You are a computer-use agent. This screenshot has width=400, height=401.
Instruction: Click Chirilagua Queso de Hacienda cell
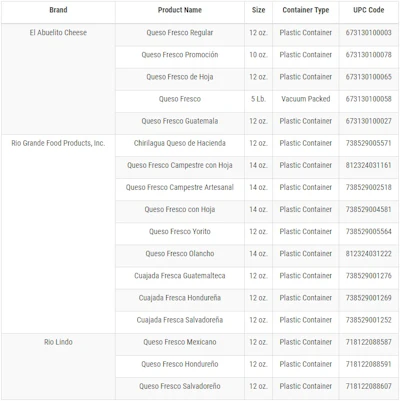[x=180, y=143]
